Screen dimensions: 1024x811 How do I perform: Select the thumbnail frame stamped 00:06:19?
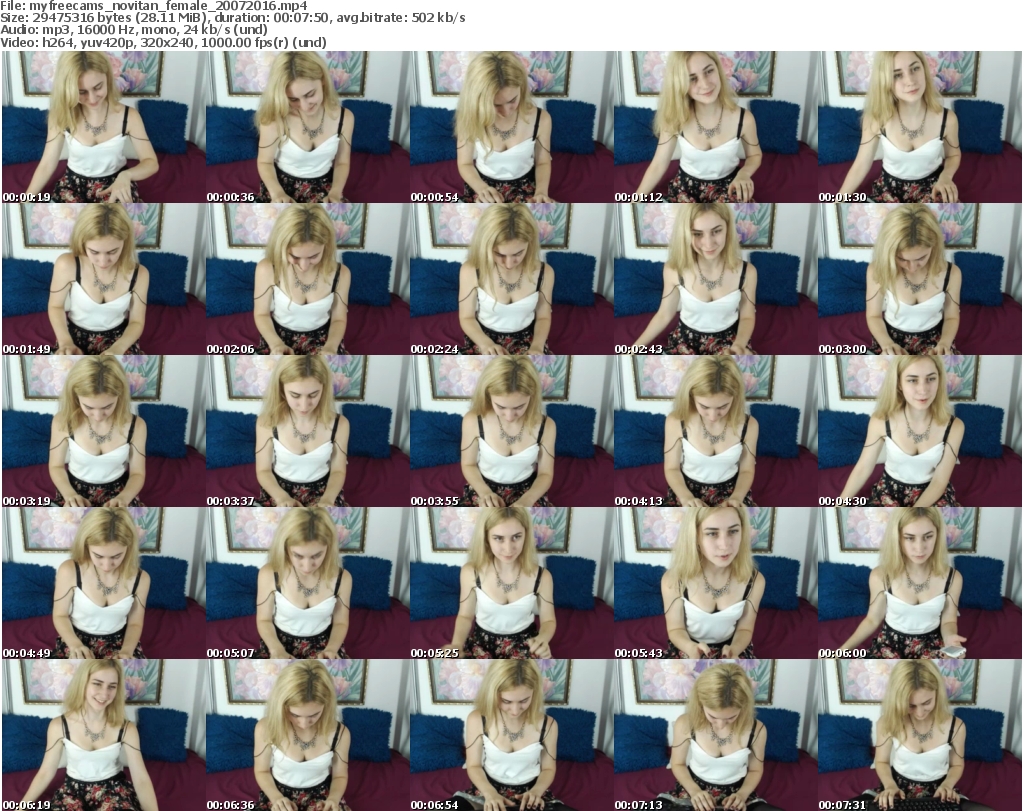point(104,735)
